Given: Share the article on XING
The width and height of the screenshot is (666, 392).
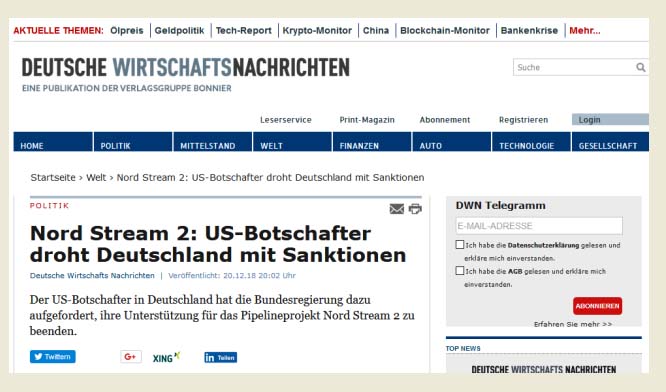Looking at the screenshot, I should (166, 357).
